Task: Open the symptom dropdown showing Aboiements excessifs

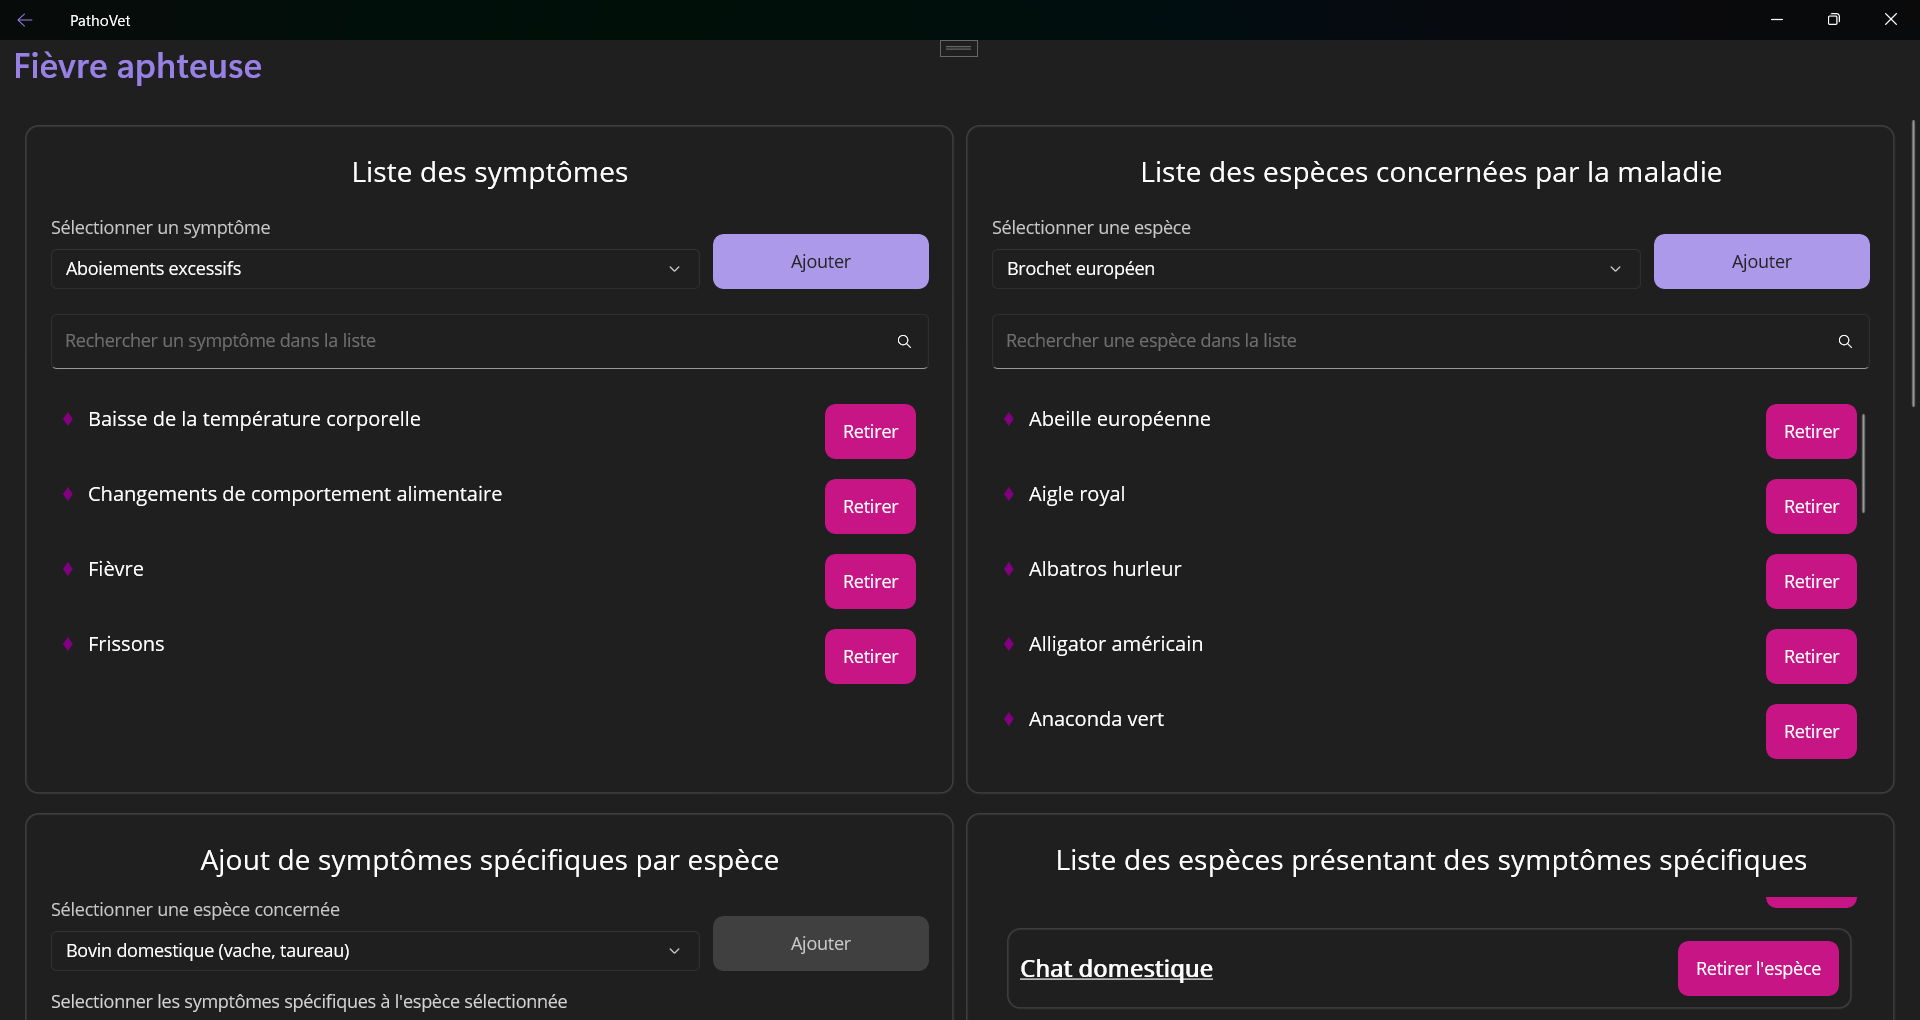Action: pos(375,269)
